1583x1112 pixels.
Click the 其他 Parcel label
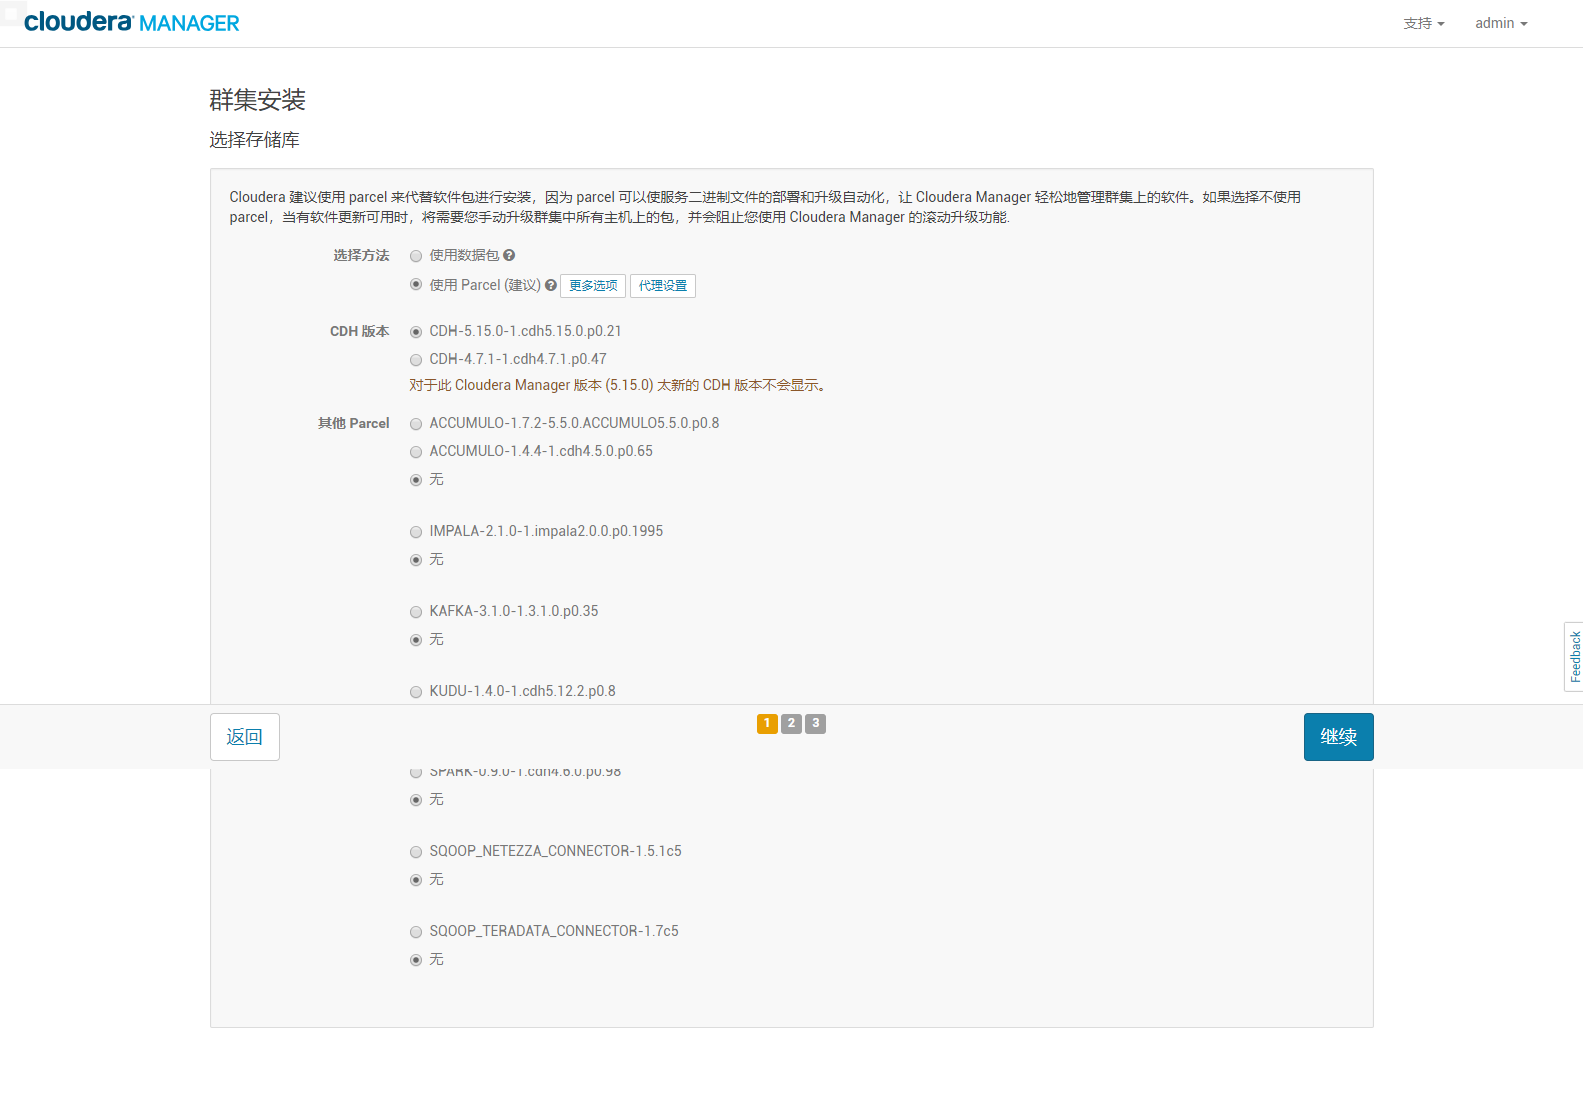(x=353, y=424)
